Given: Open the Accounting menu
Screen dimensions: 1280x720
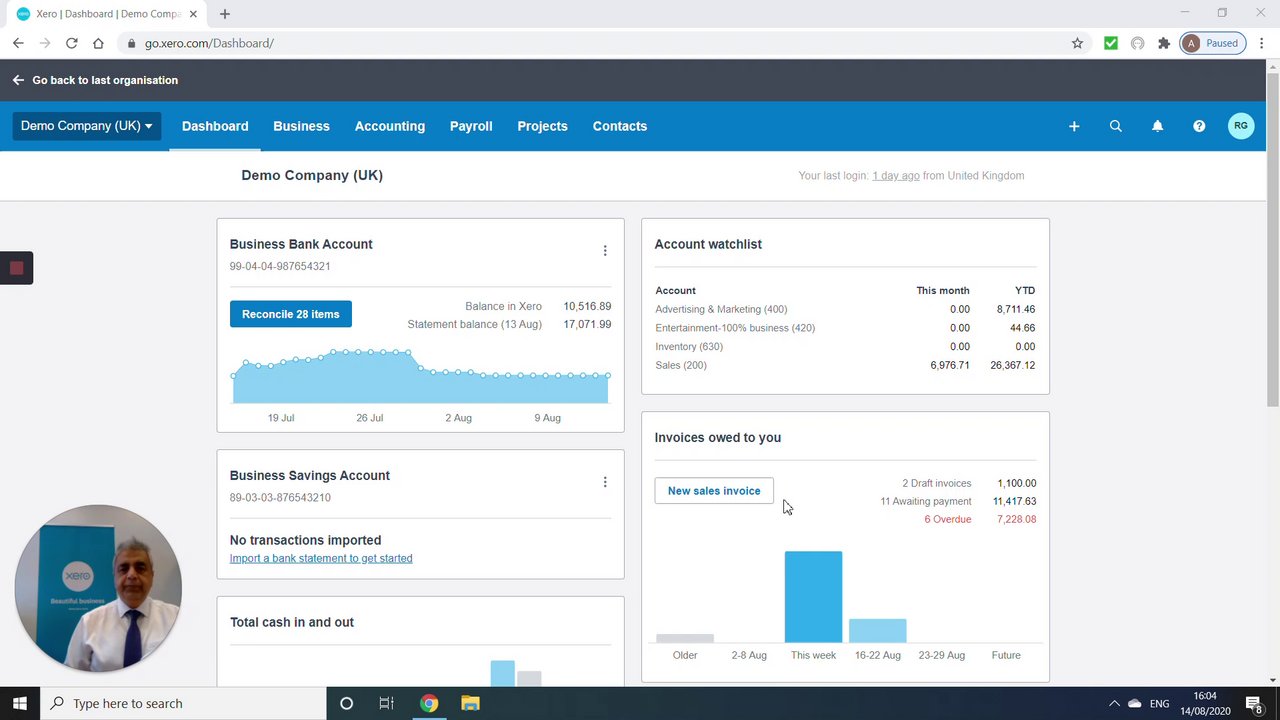Looking at the screenshot, I should [390, 126].
